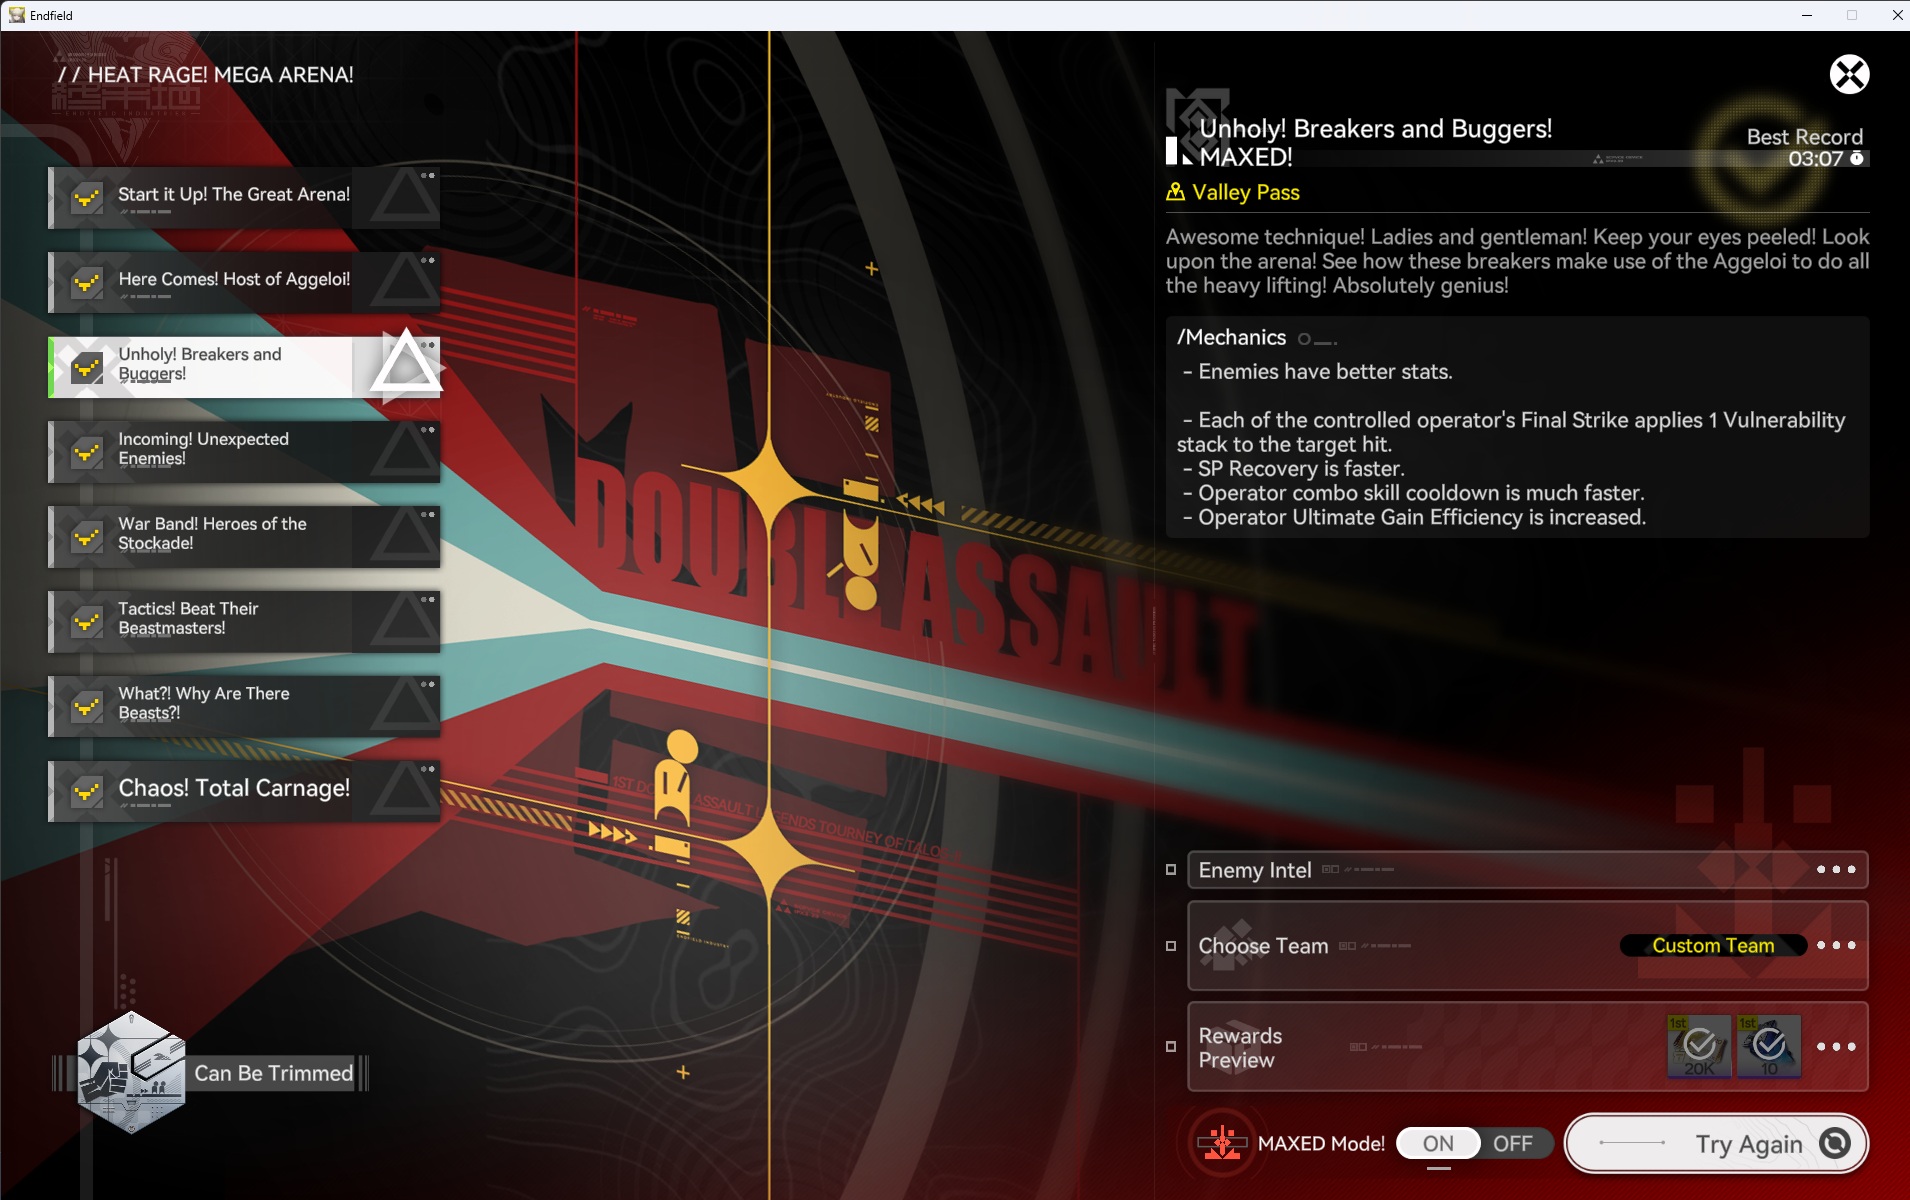Open the Rewards Preview panel
The image size is (1910, 1200).
1527,1047
